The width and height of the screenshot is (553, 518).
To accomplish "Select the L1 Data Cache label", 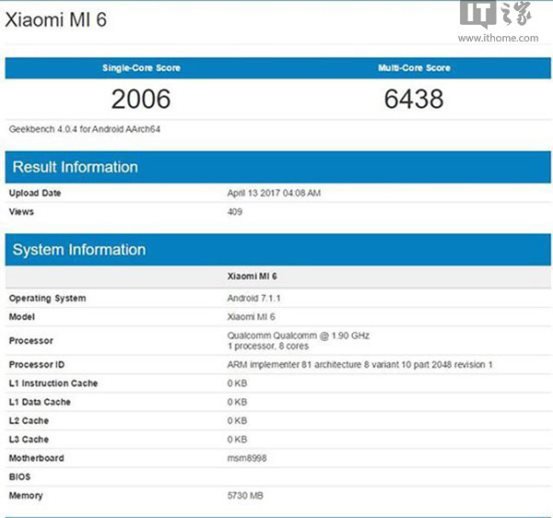I will click(x=40, y=402).
